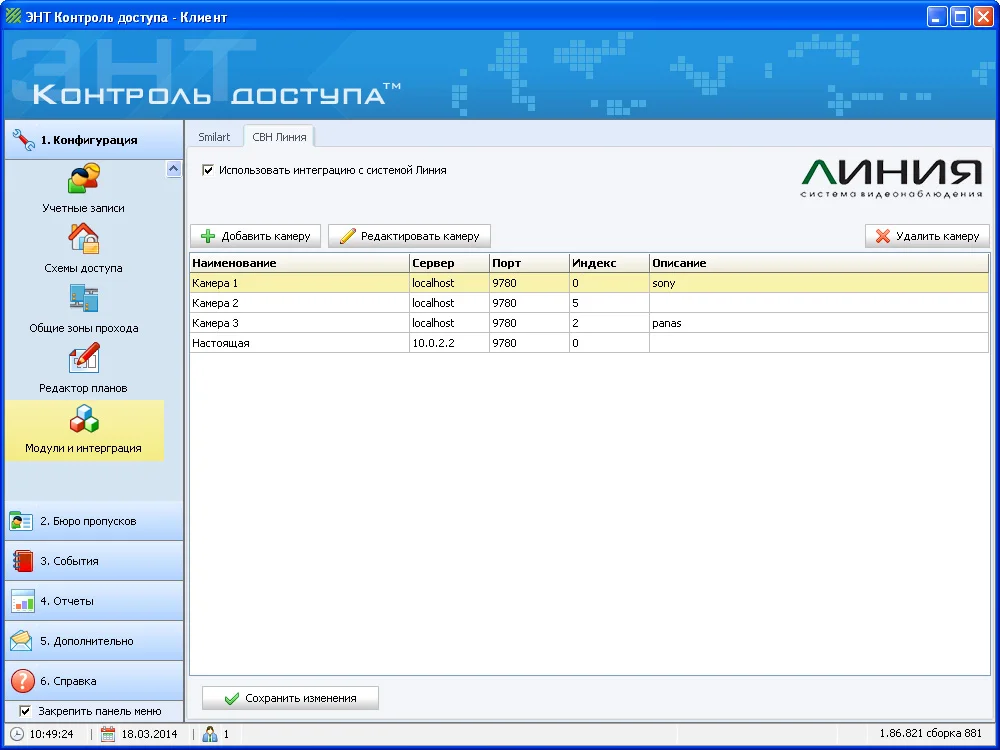Click Добавить камеру button
Viewport: 1000px width, 750px height.
coord(256,236)
